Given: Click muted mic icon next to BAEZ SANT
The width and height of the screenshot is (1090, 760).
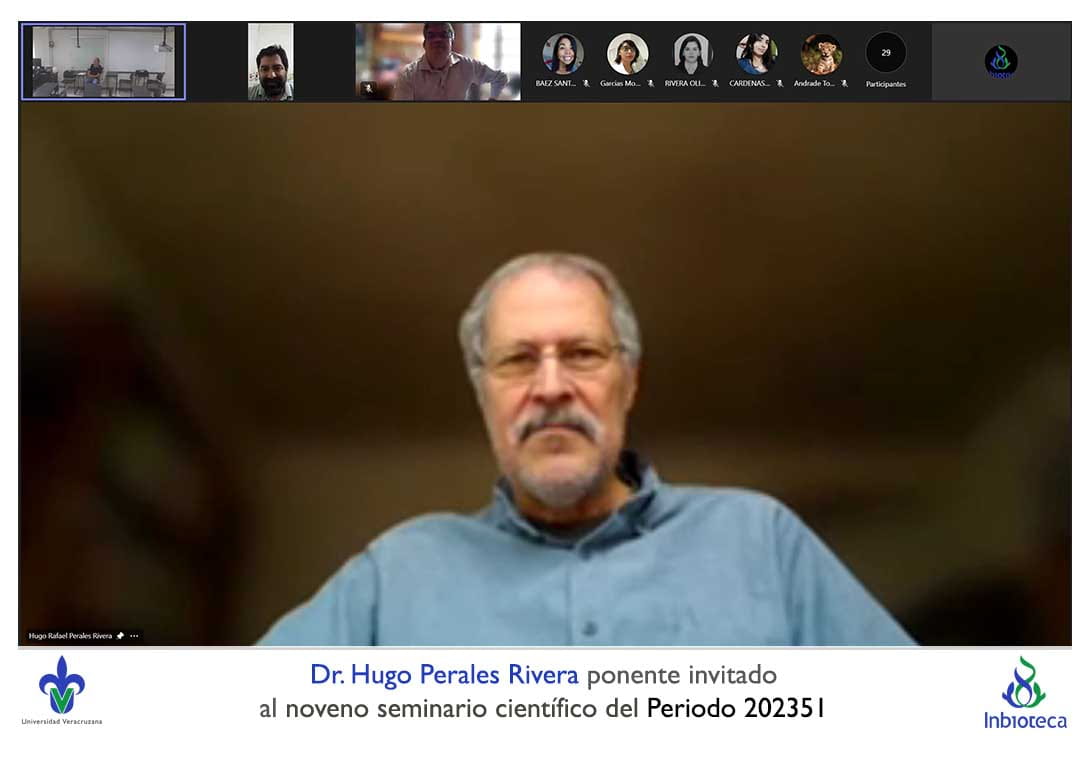Looking at the screenshot, I should (x=586, y=84).
